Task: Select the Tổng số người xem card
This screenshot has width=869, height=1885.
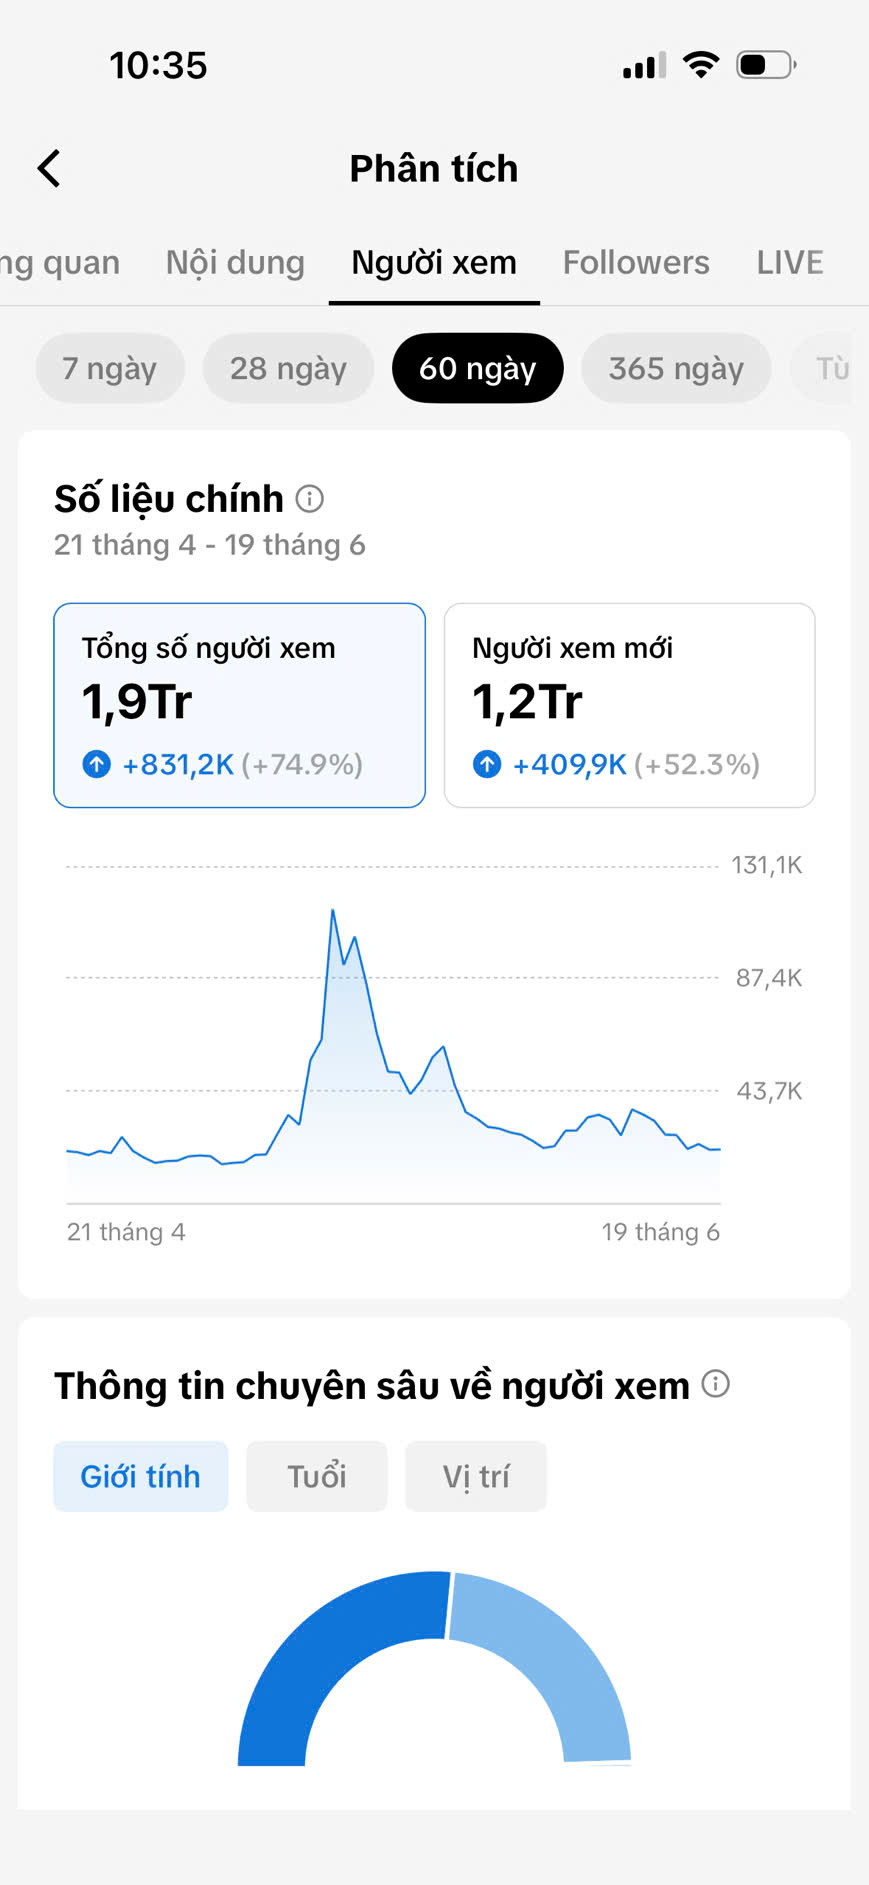Action: [239, 705]
